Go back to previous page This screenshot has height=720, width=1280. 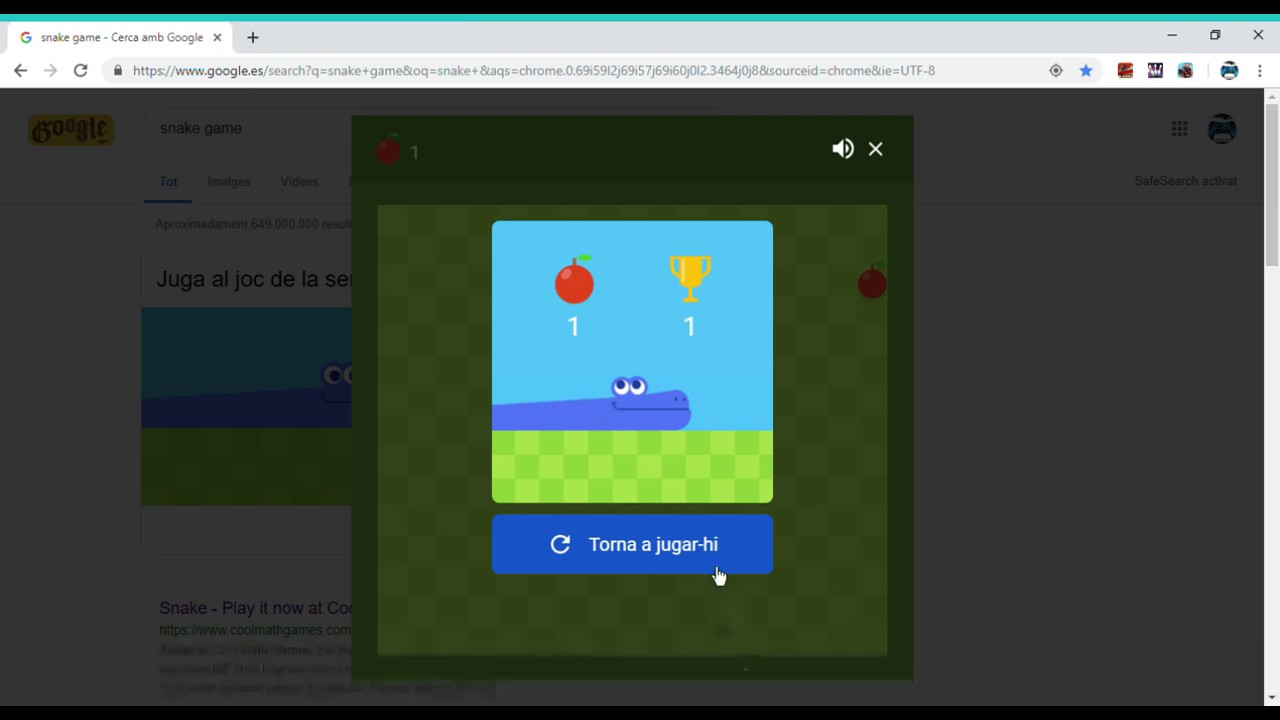pyautogui.click(x=21, y=71)
